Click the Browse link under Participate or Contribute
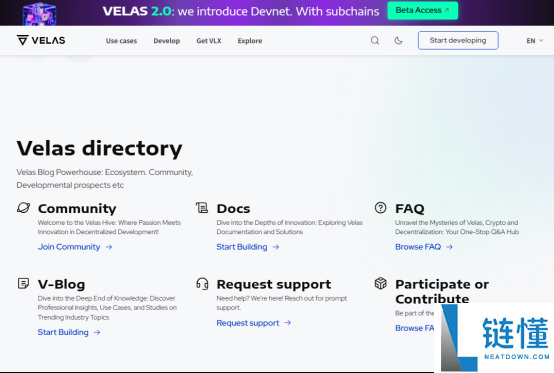Screen dimensions: 554x373 point(414,328)
